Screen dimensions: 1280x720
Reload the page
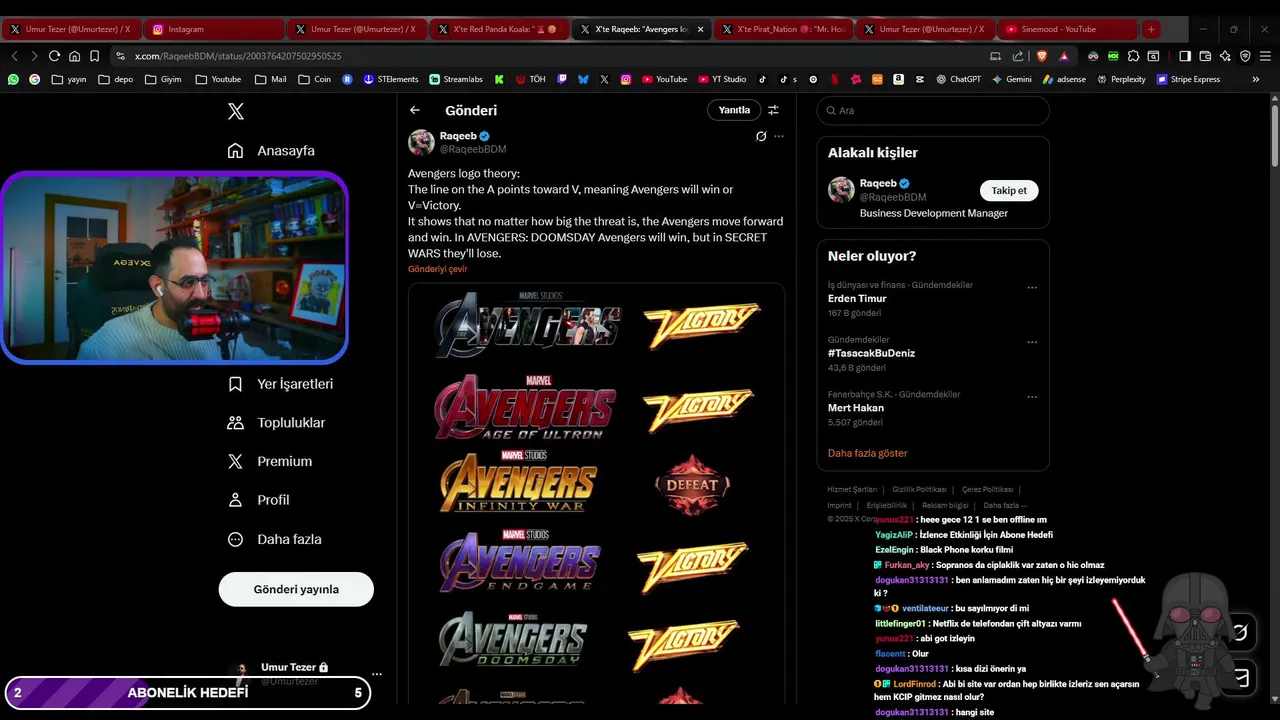(54, 56)
